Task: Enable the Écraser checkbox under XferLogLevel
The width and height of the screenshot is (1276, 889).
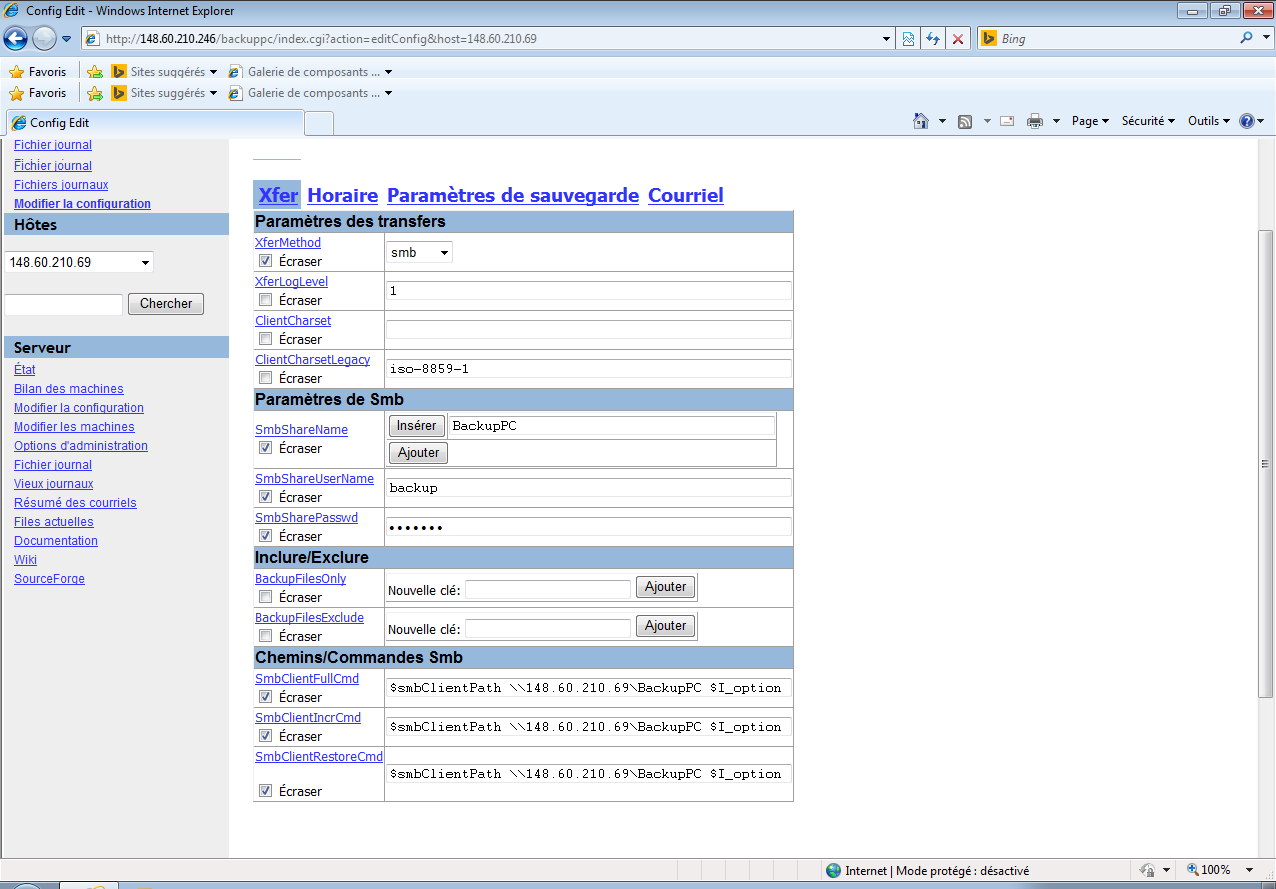Action: 265,300
